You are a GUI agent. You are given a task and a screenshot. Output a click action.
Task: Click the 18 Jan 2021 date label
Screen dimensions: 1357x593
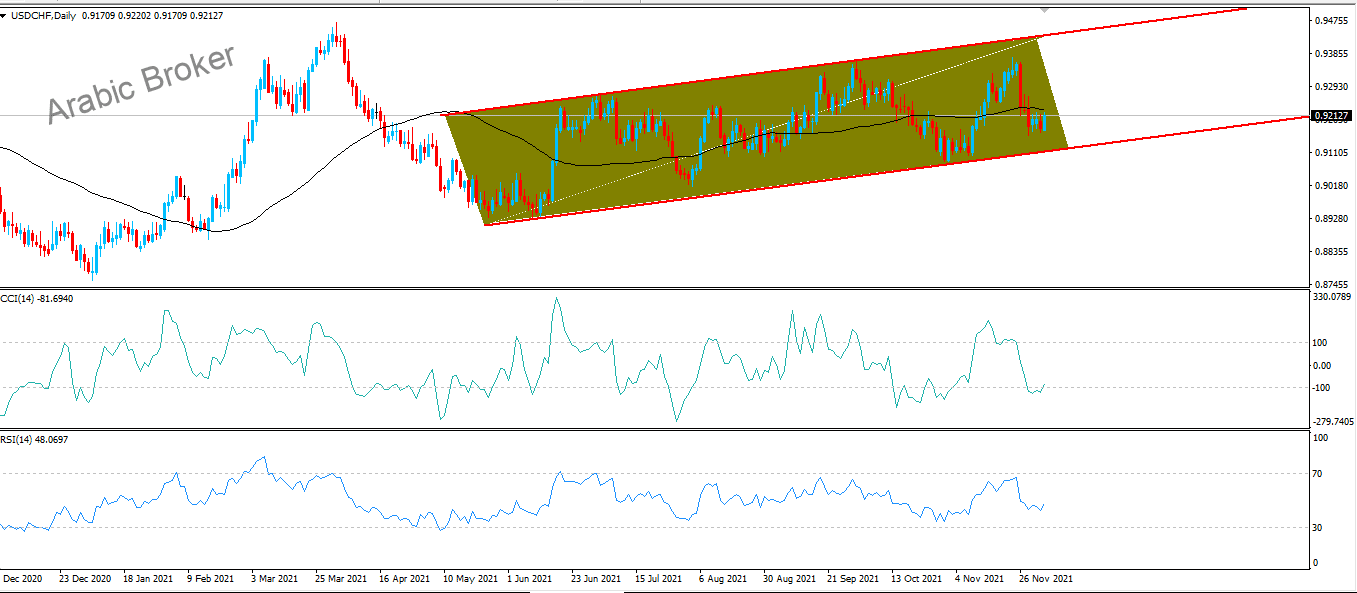click(148, 578)
